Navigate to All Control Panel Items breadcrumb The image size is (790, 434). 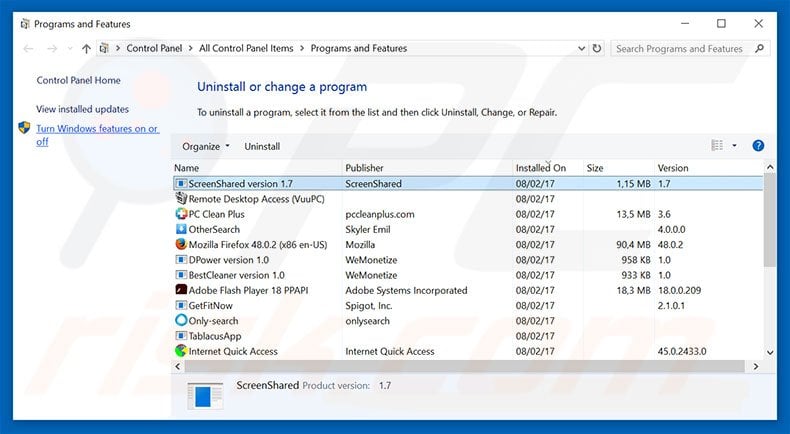246,48
